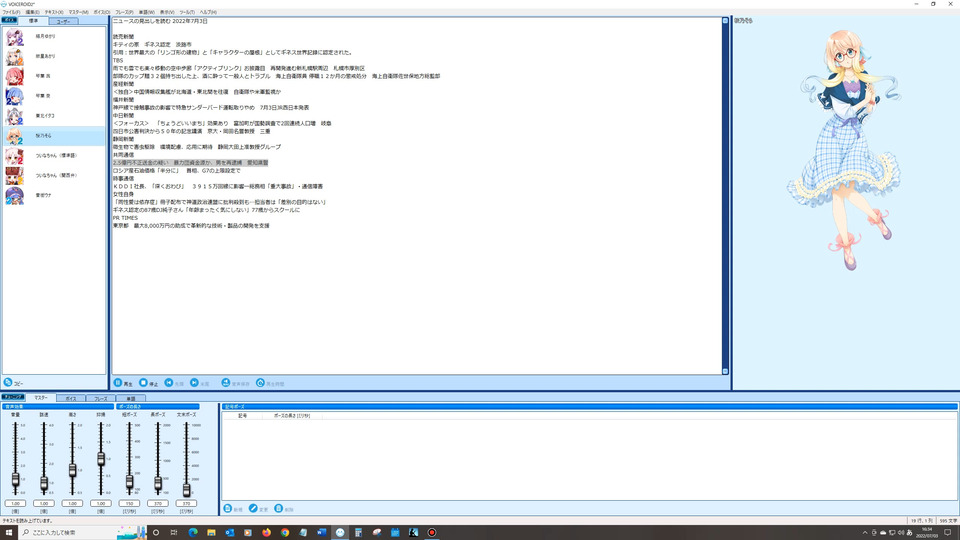Select 琴葉 葵 voice avatar
The image size is (960, 540).
(14, 96)
